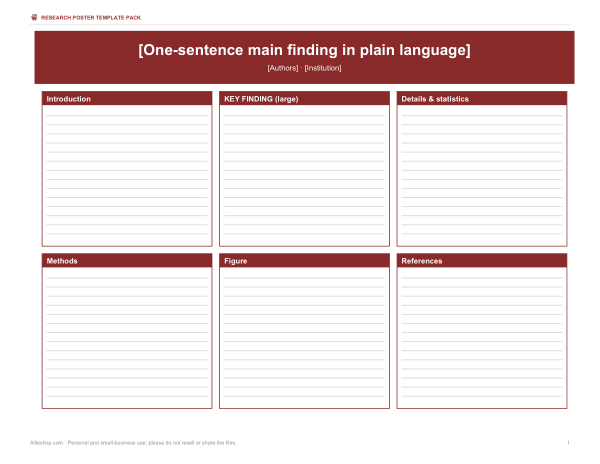The width and height of the screenshot is (600, 464).
Task: Select the 'KEY FINDING (large)' section heading
Action: [x=261, y=99]
